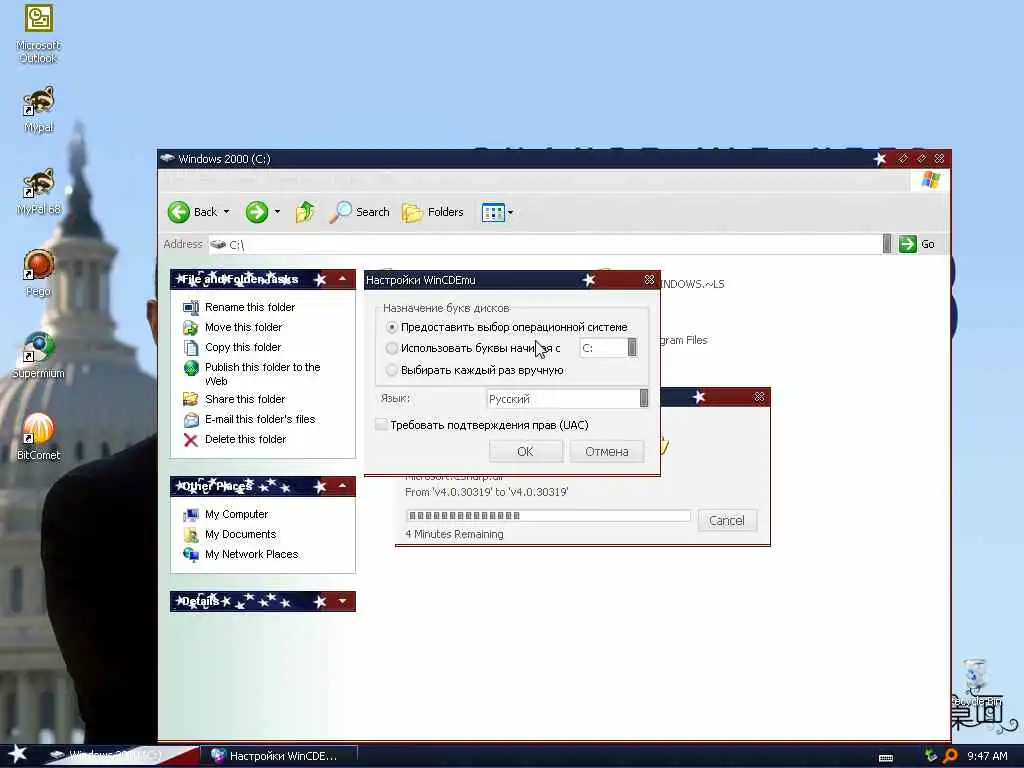Click the C:\ address input field
1024x768 pixels.
pyautogui.click(x=545, y=244)
